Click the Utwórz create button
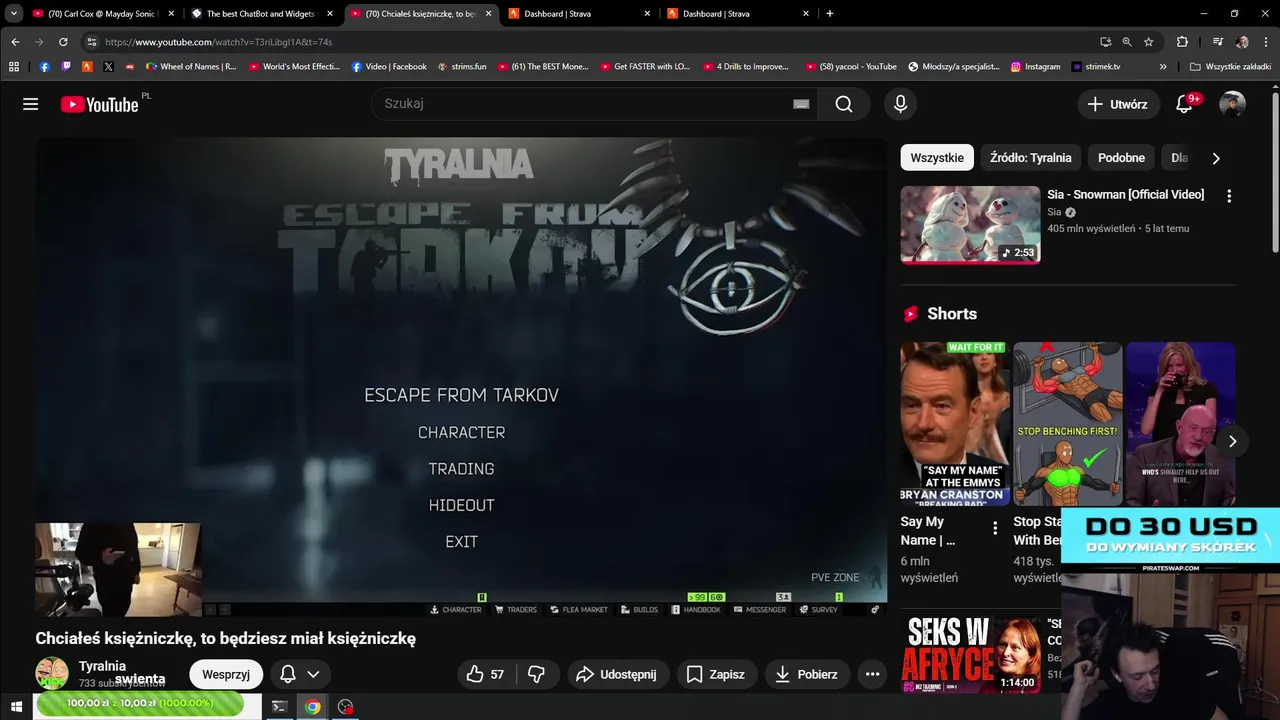1280x720 pixels. tap(1118, 104)
